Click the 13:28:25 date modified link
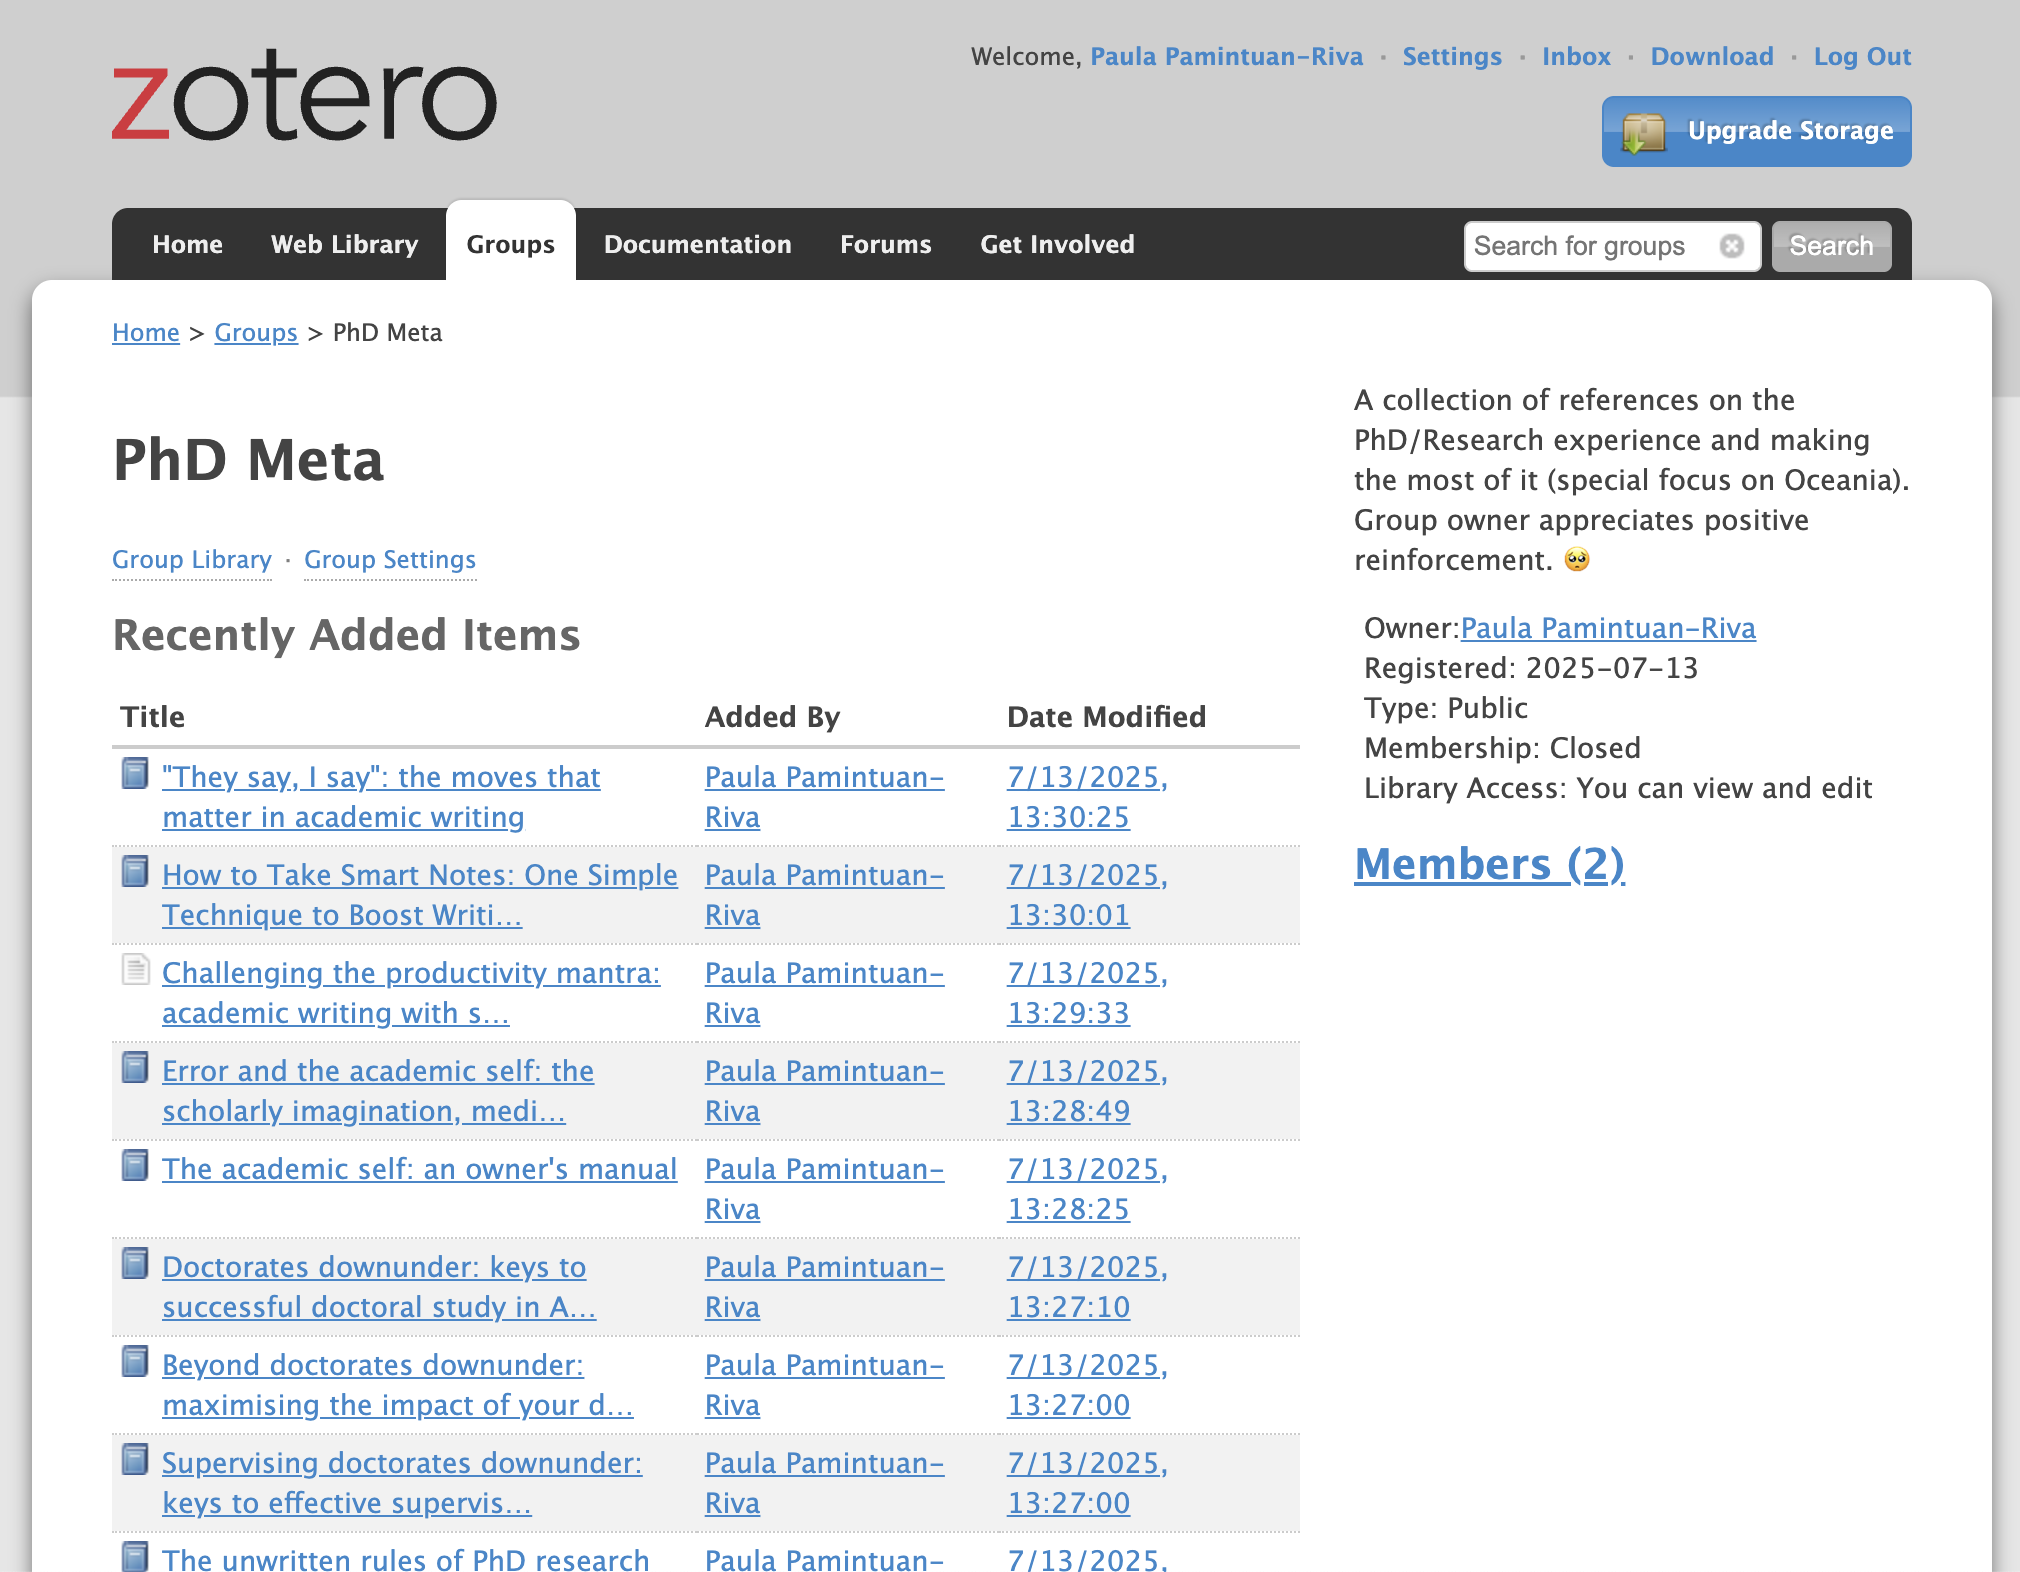The width and height of the screenshot is (2020, 1572). point(1088,1189)
